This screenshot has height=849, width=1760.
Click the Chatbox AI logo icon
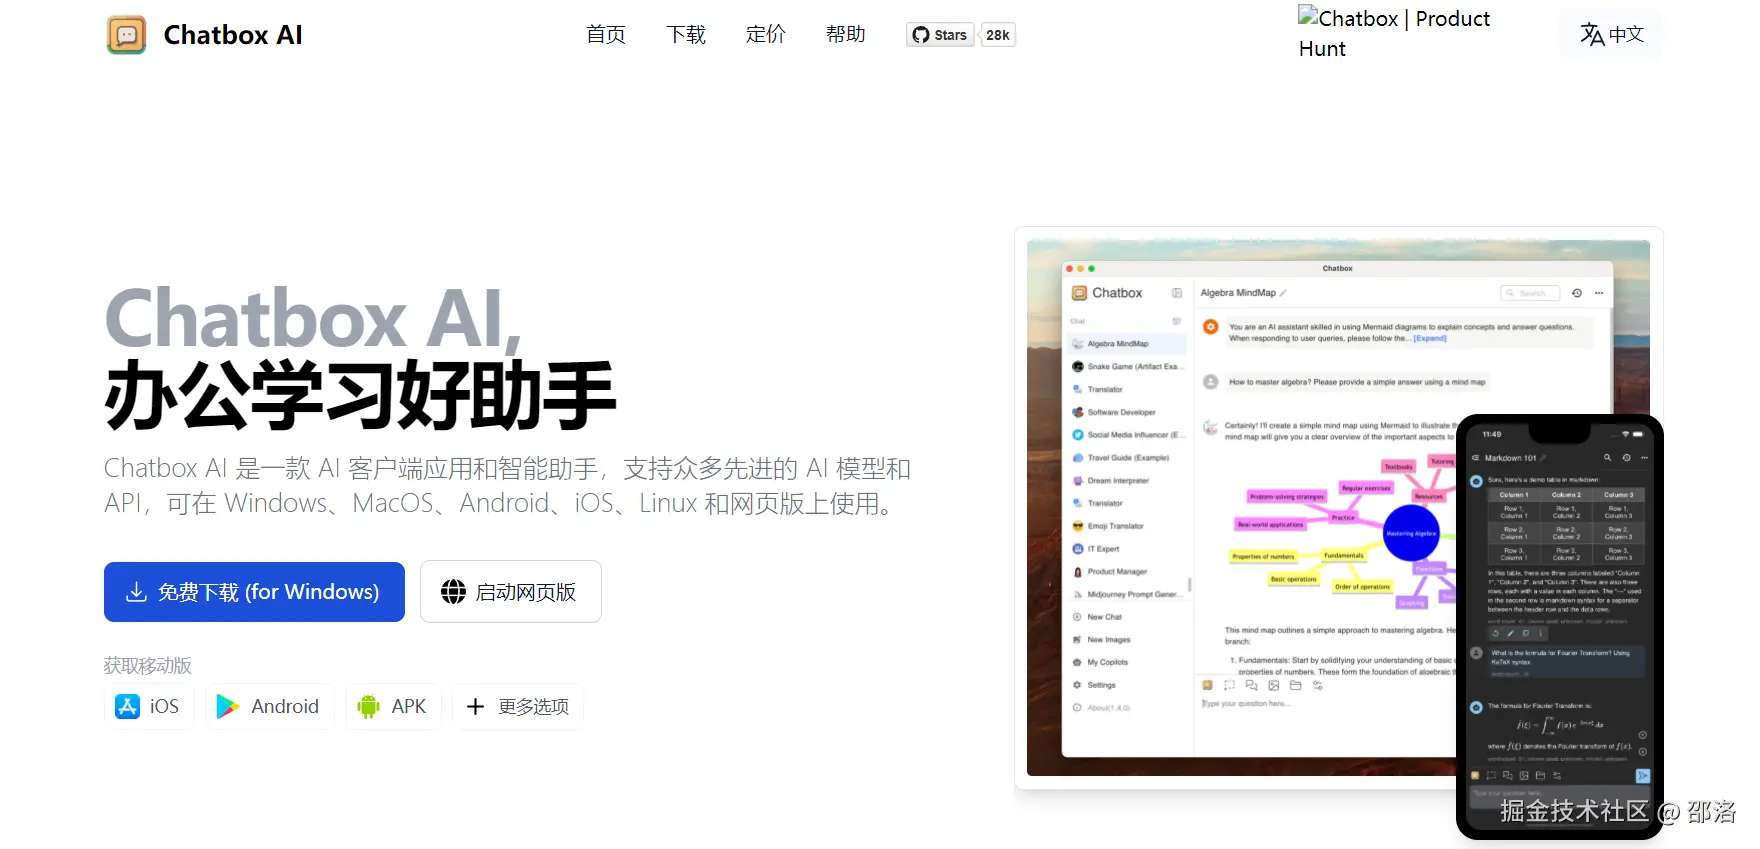coord(127,35)
